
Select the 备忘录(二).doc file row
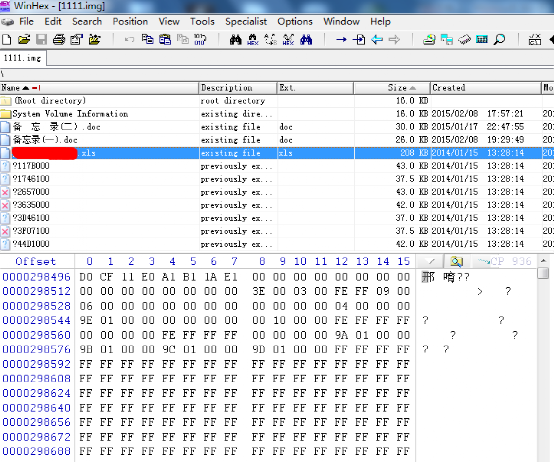click(x=277, y=127)
